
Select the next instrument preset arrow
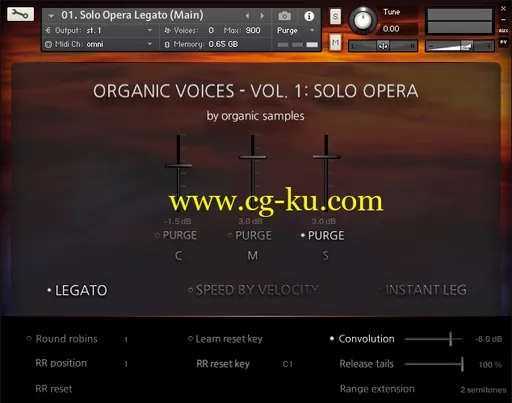pos(262,16)
